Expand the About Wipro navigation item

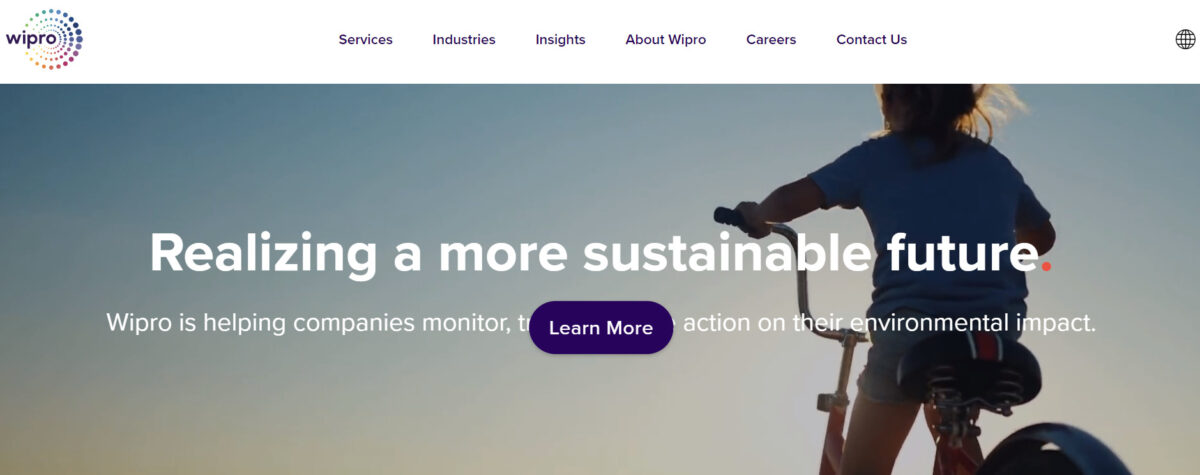[x=666, y=40]
